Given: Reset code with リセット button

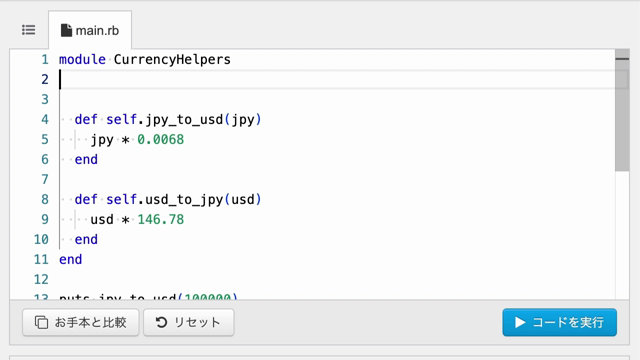Looking at the screenshot, I should tap(189, 322).
